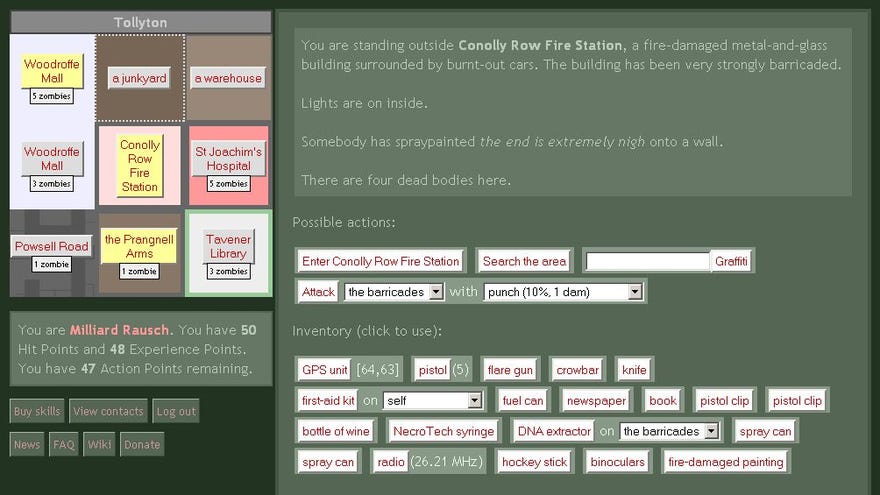Click the Buy skills button
Image resolution: width=880 pixels, height=495 pixels.
tap(37, 411)
